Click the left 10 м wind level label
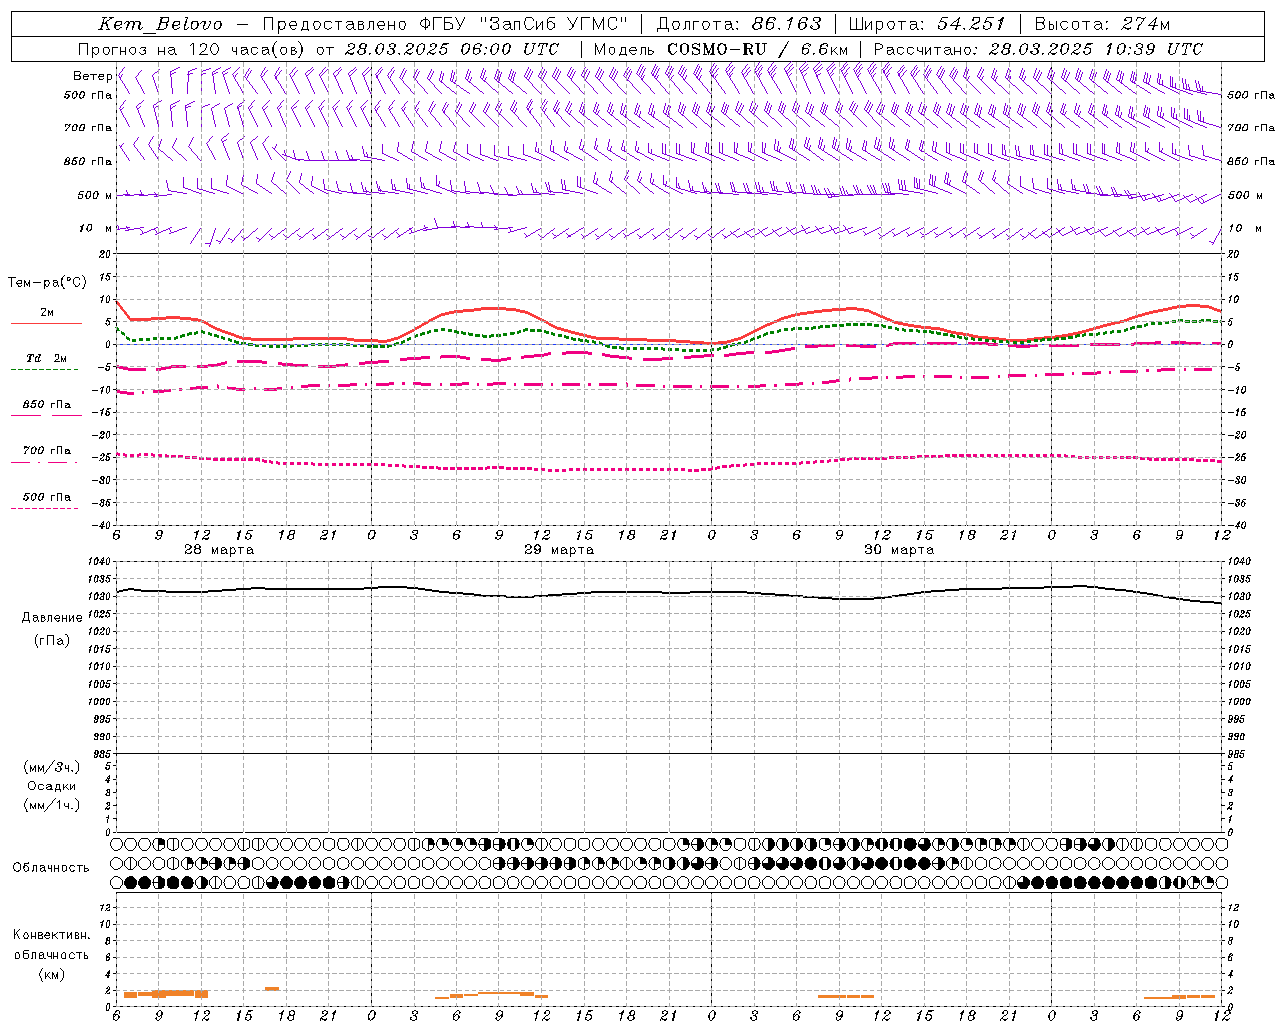 tap(96, 228)
